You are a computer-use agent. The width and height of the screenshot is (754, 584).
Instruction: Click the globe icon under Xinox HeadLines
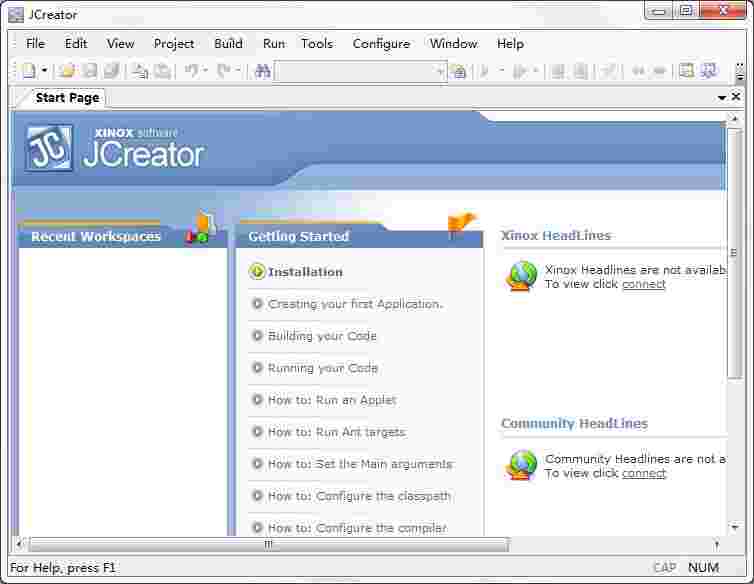(x=522, y=276)
